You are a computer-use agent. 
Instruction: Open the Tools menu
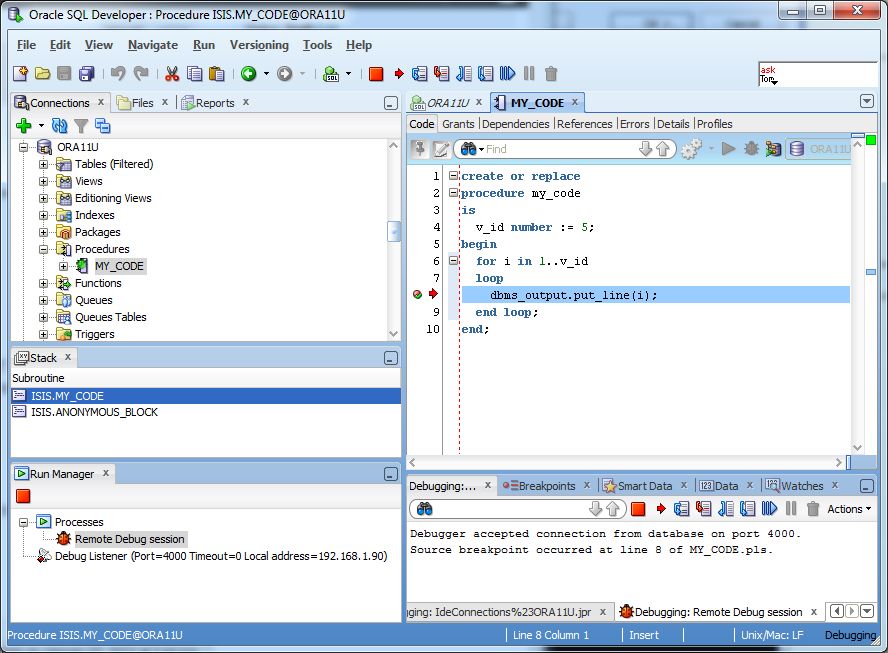(x=317, y=45)
